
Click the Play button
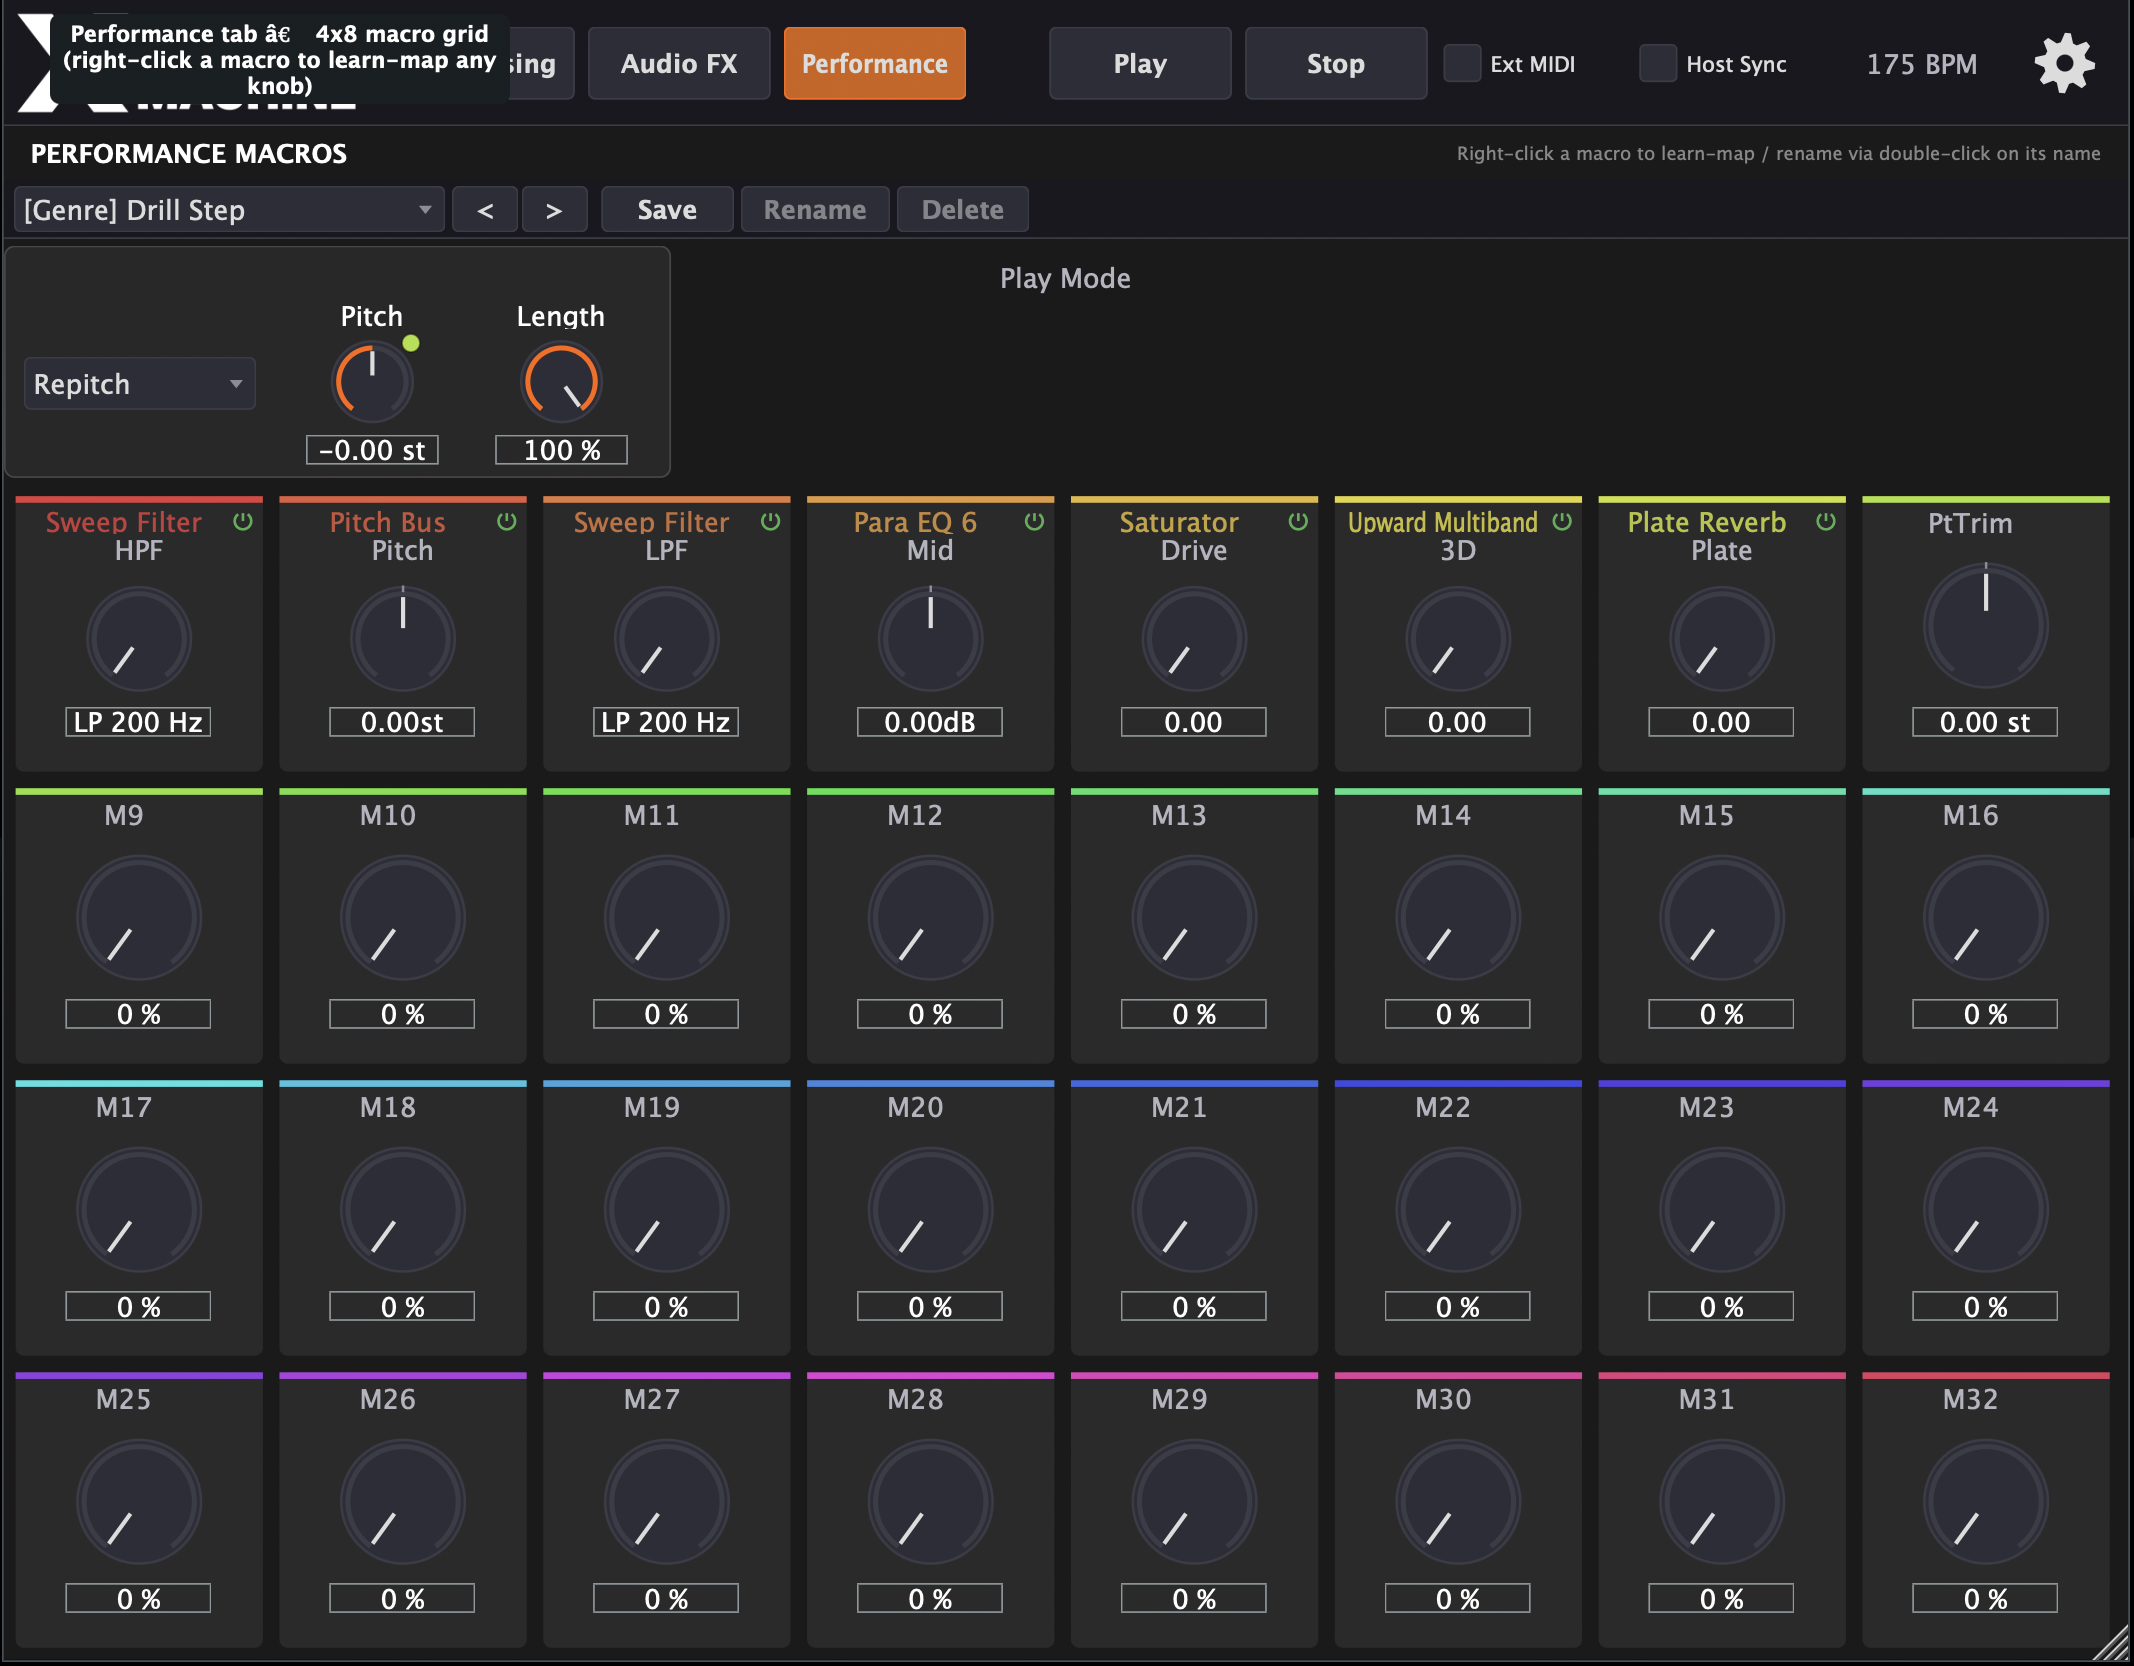[x=1140, y=64]
